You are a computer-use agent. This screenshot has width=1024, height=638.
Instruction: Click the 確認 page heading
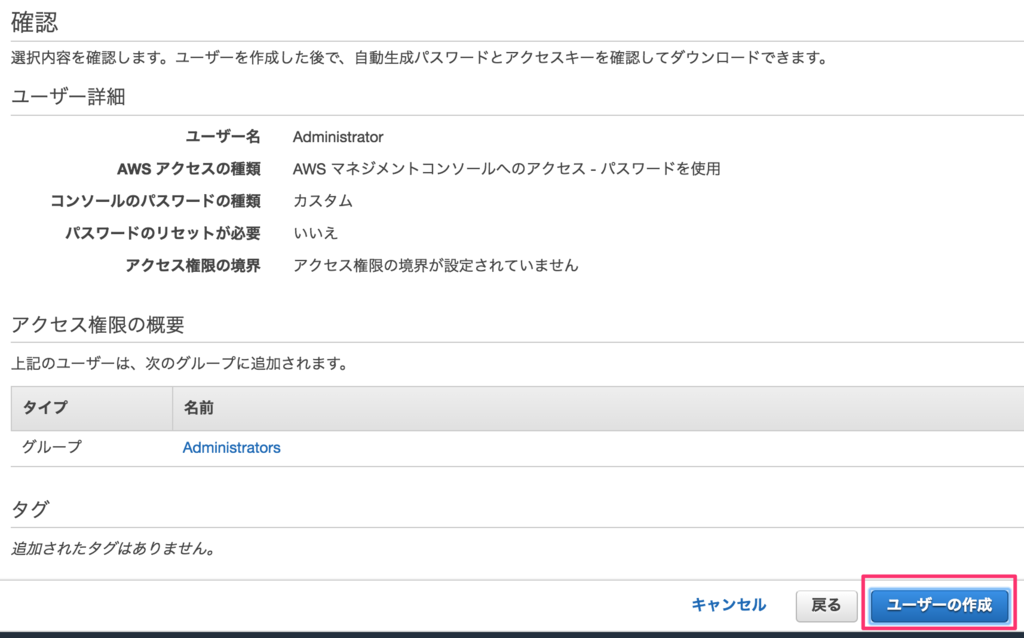coord(30,15)
